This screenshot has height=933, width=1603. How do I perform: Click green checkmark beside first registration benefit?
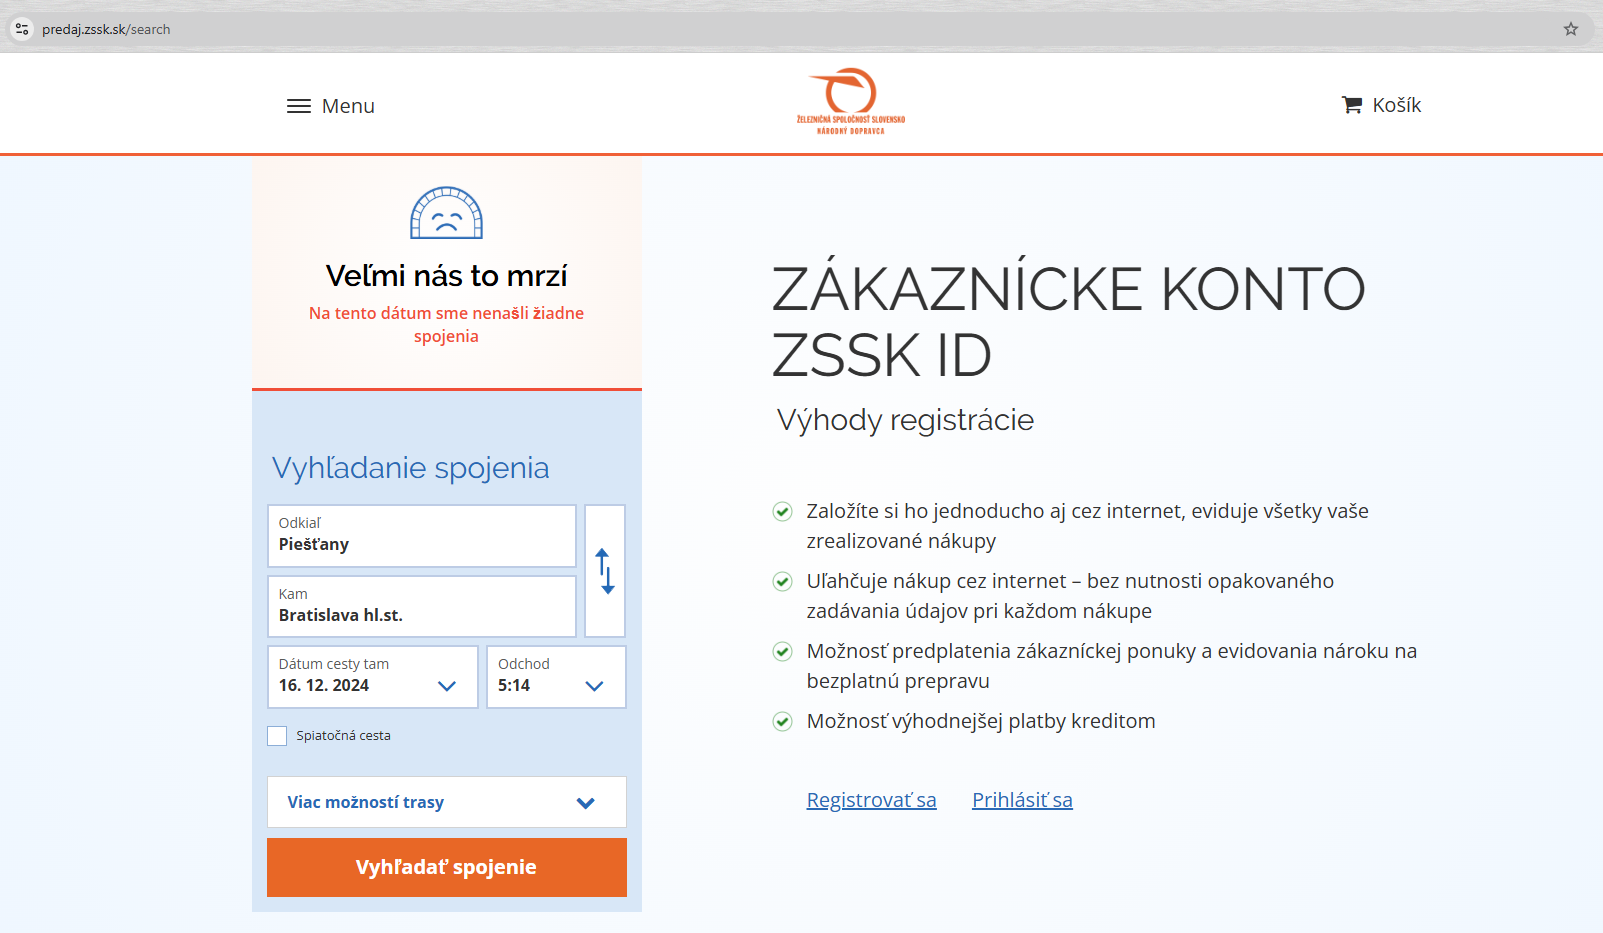pos(783,512)
